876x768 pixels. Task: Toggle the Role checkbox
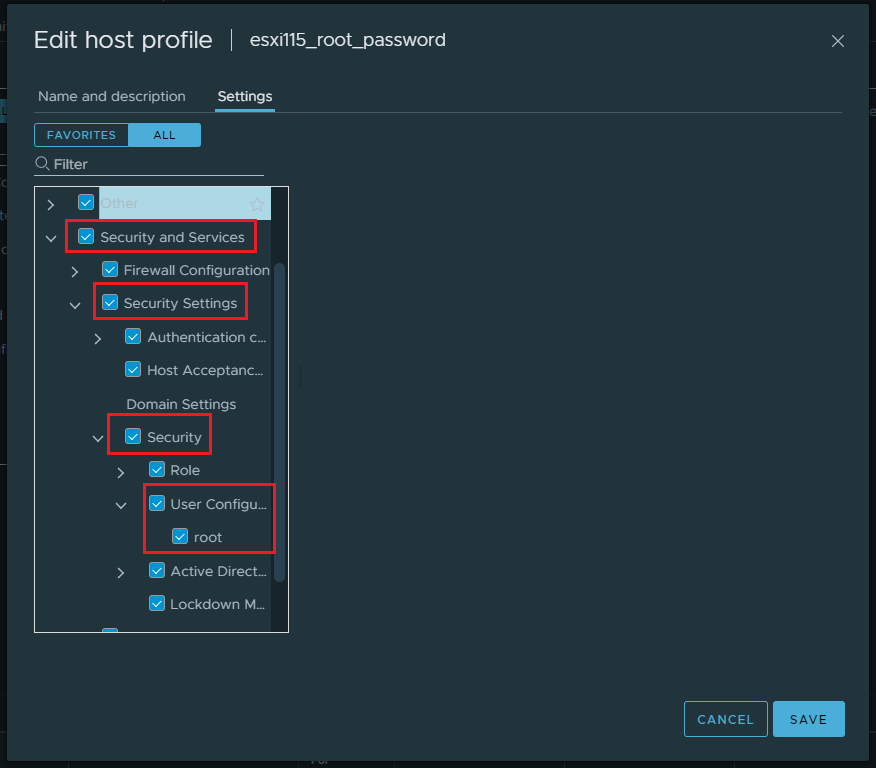click(157, 470)
